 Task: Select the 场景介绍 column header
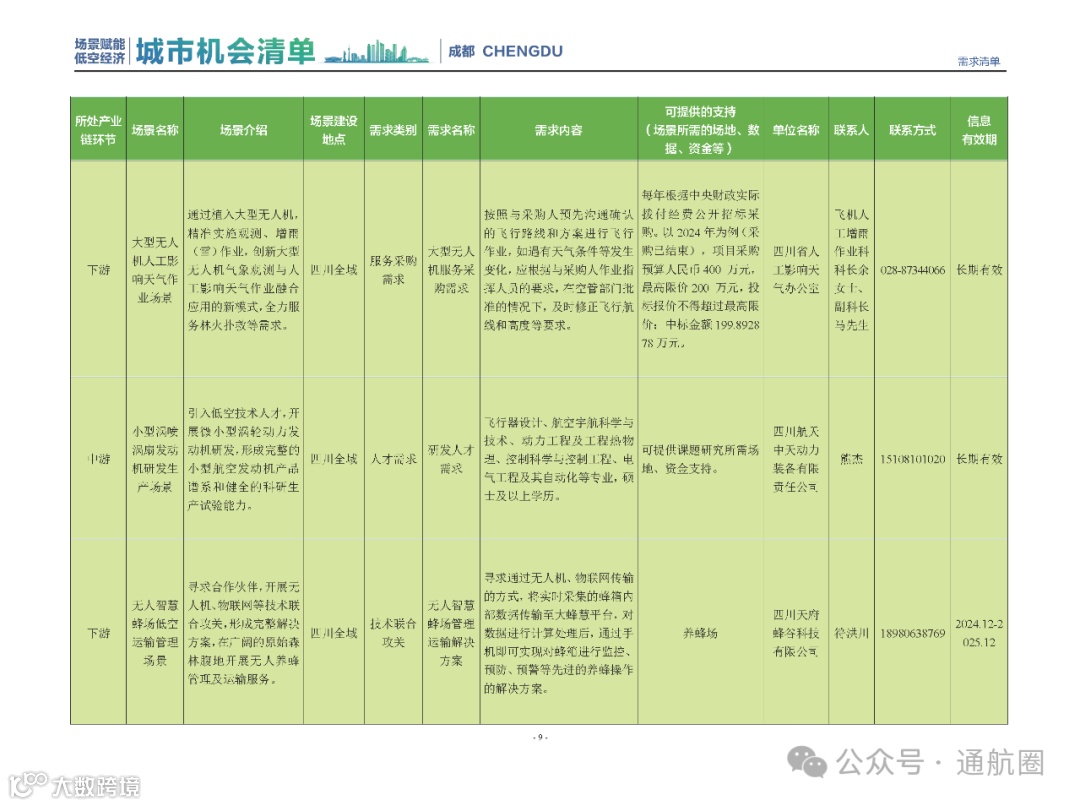point(243,130)
